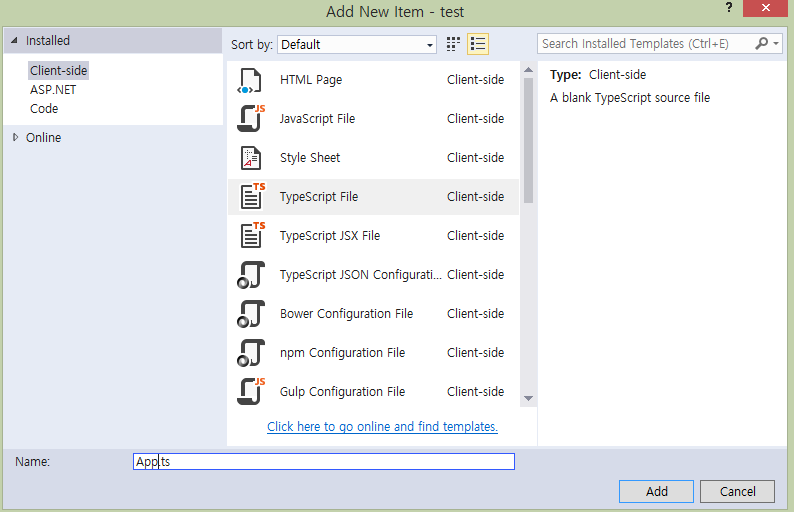Open the Sort by dropdown
This screenshot has width=794, height=512.
pyautogui.click(x=357, y=44)
